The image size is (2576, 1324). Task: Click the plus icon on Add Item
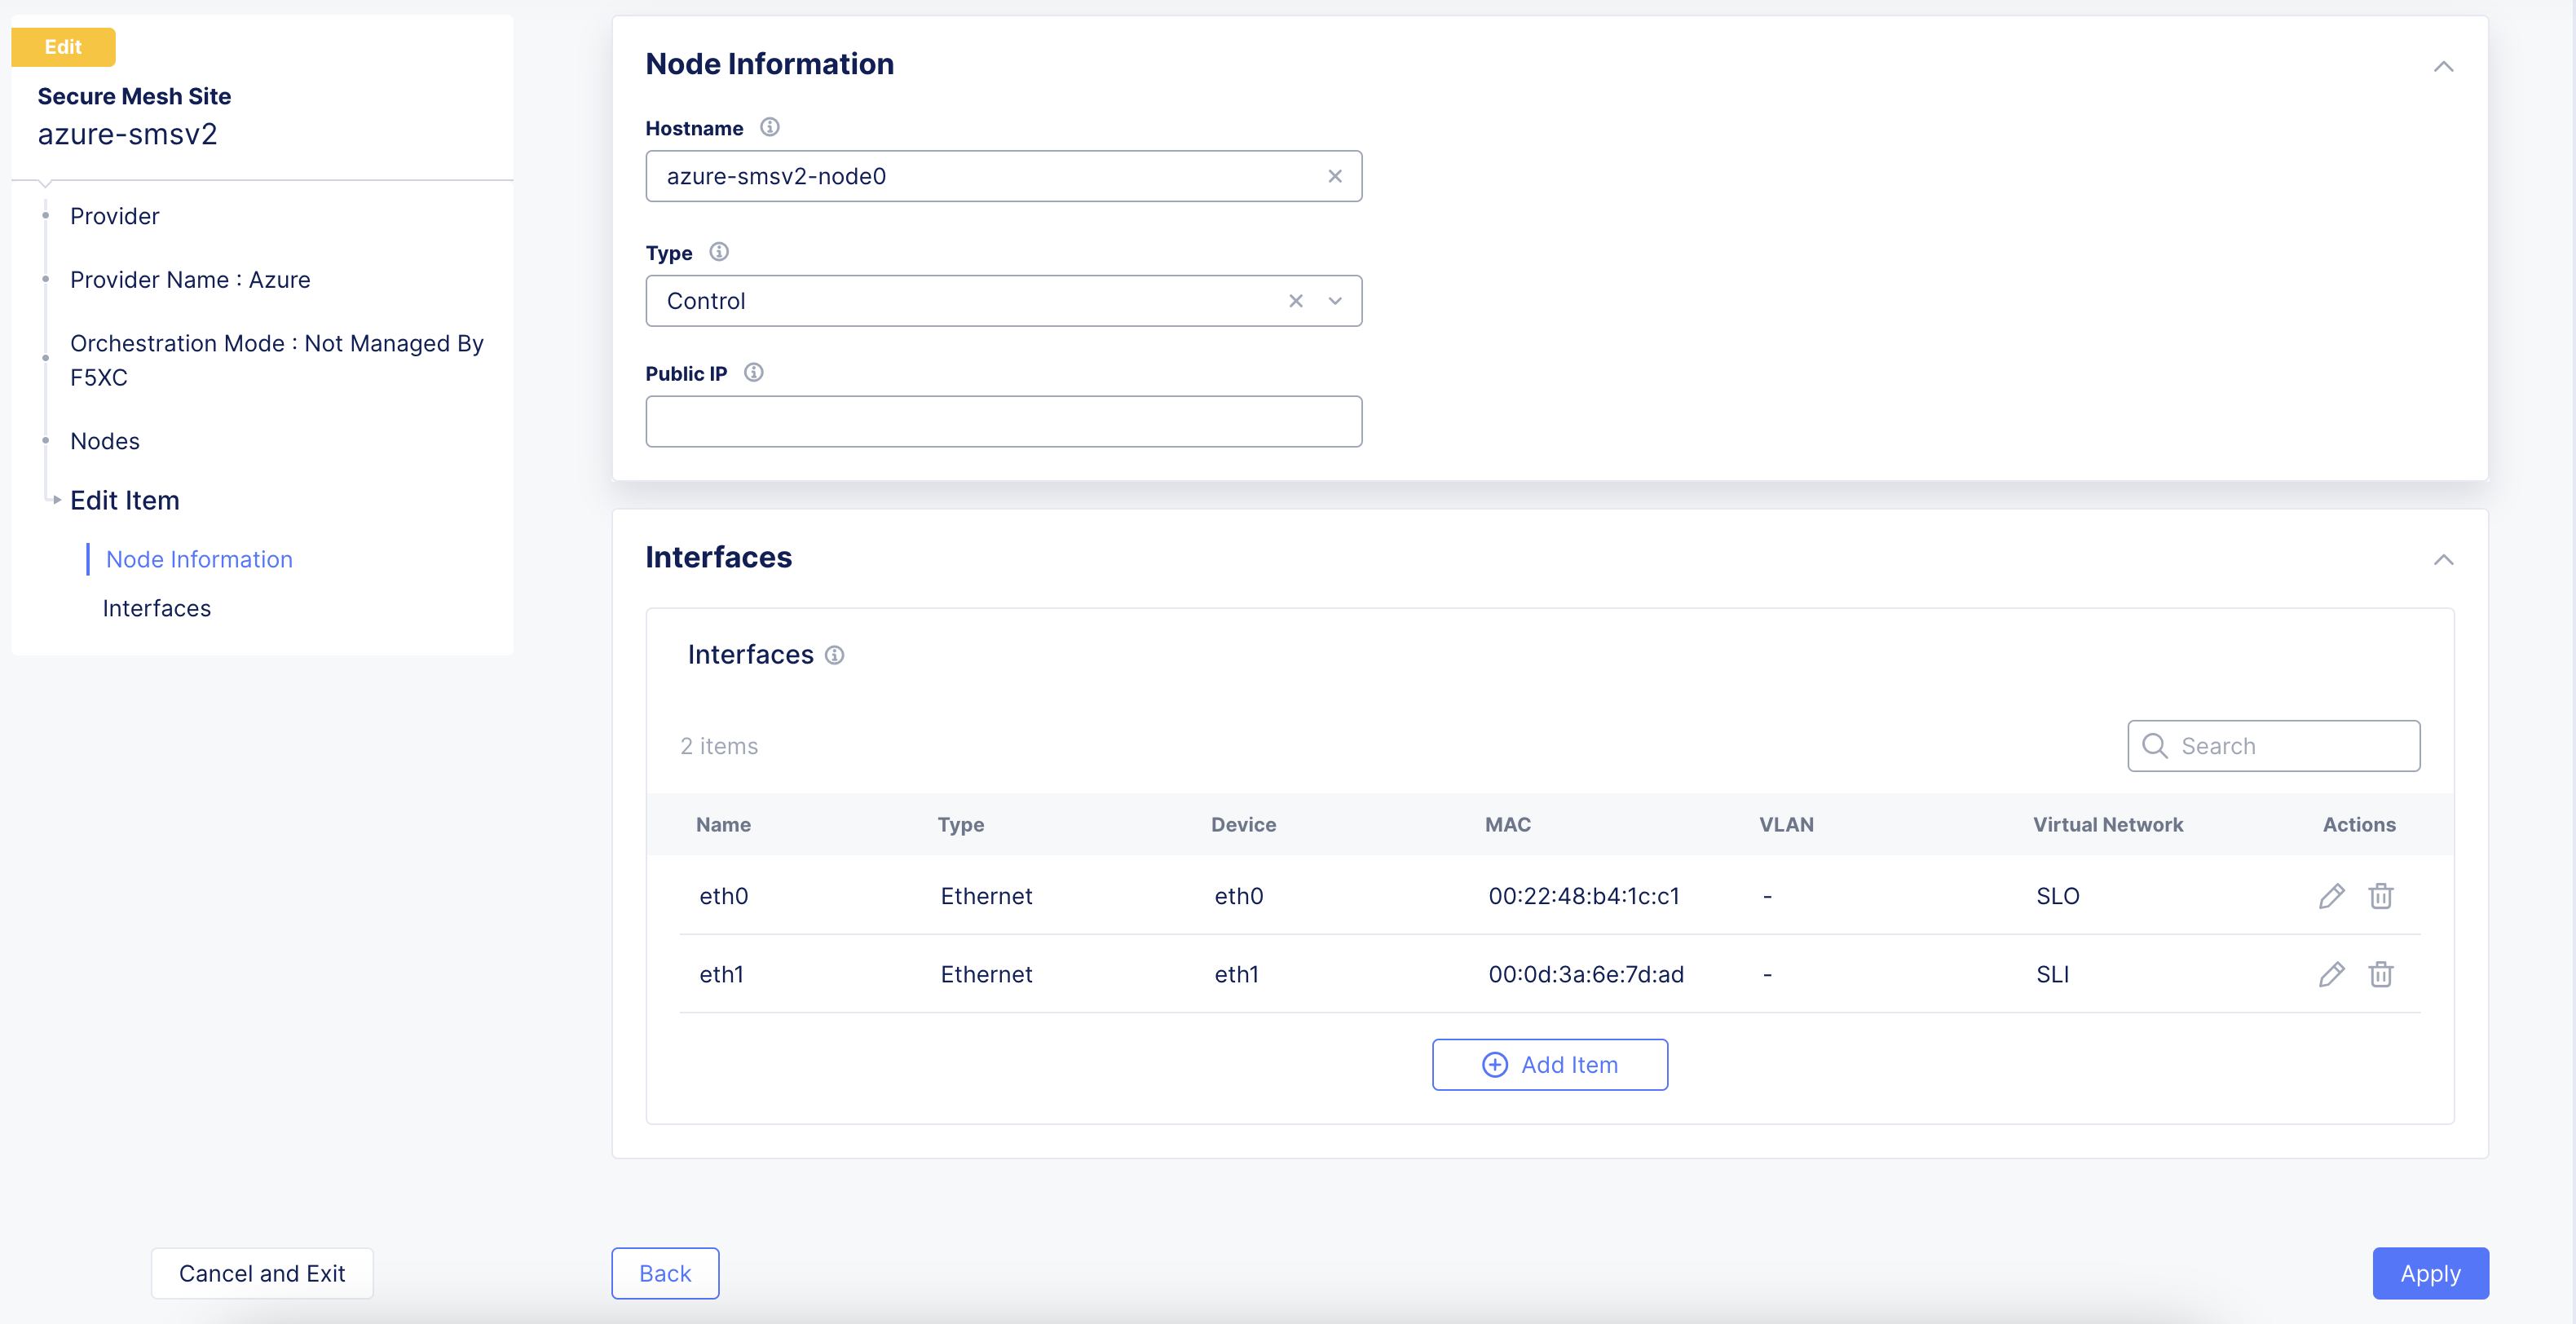tap(1495, 1064)
